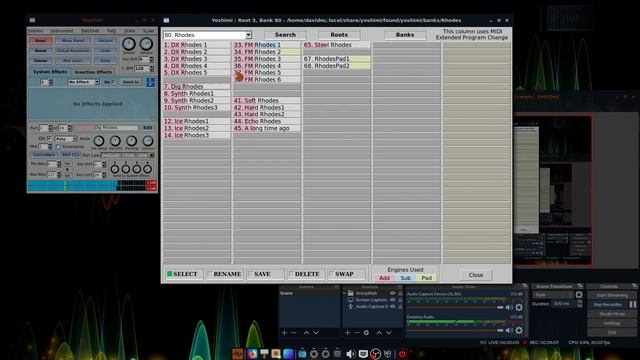Open the bank window's title bar menu icon
Image resolution: width=640 pixels, height=360 pixels.
166,20
